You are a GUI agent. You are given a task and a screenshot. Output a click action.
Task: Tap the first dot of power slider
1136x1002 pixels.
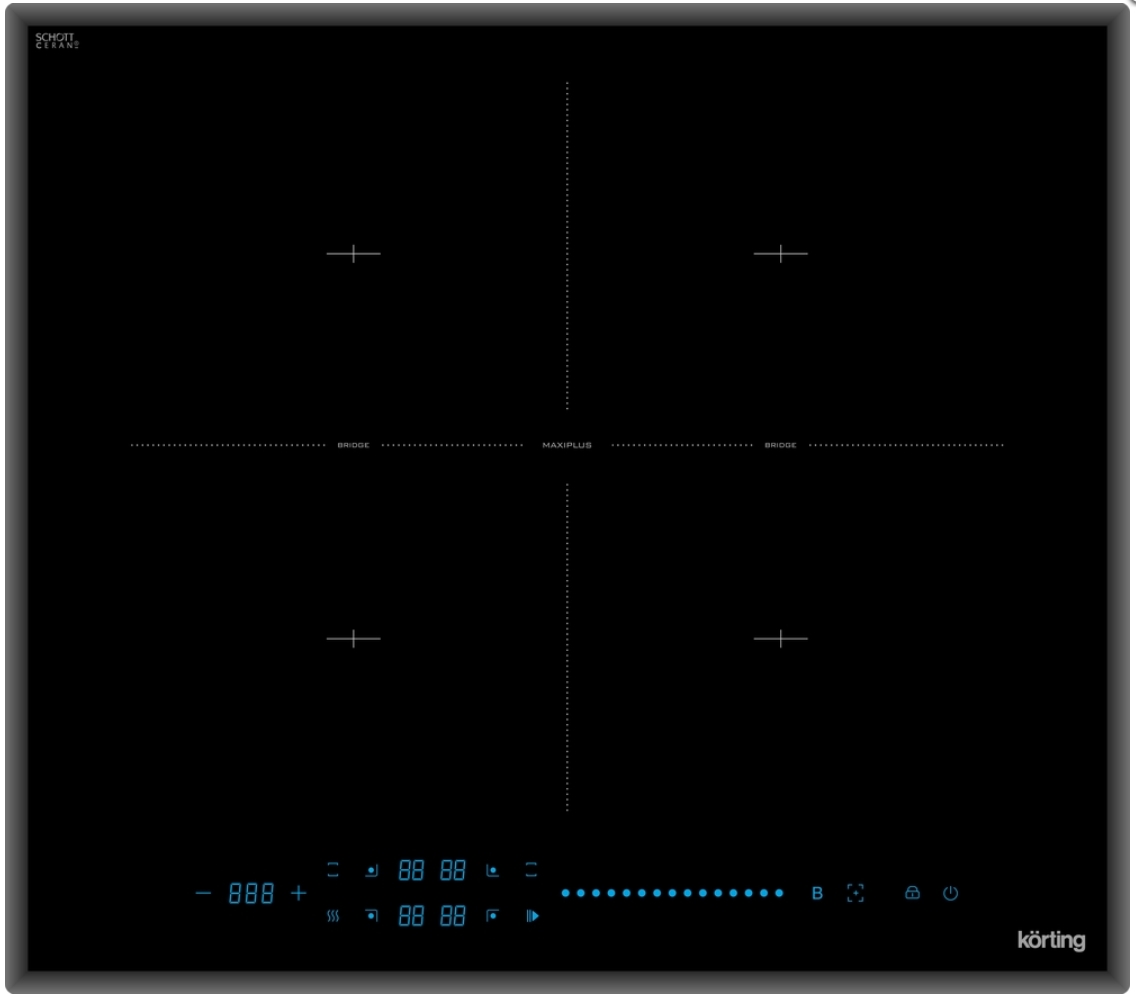(x=565, y=893)
